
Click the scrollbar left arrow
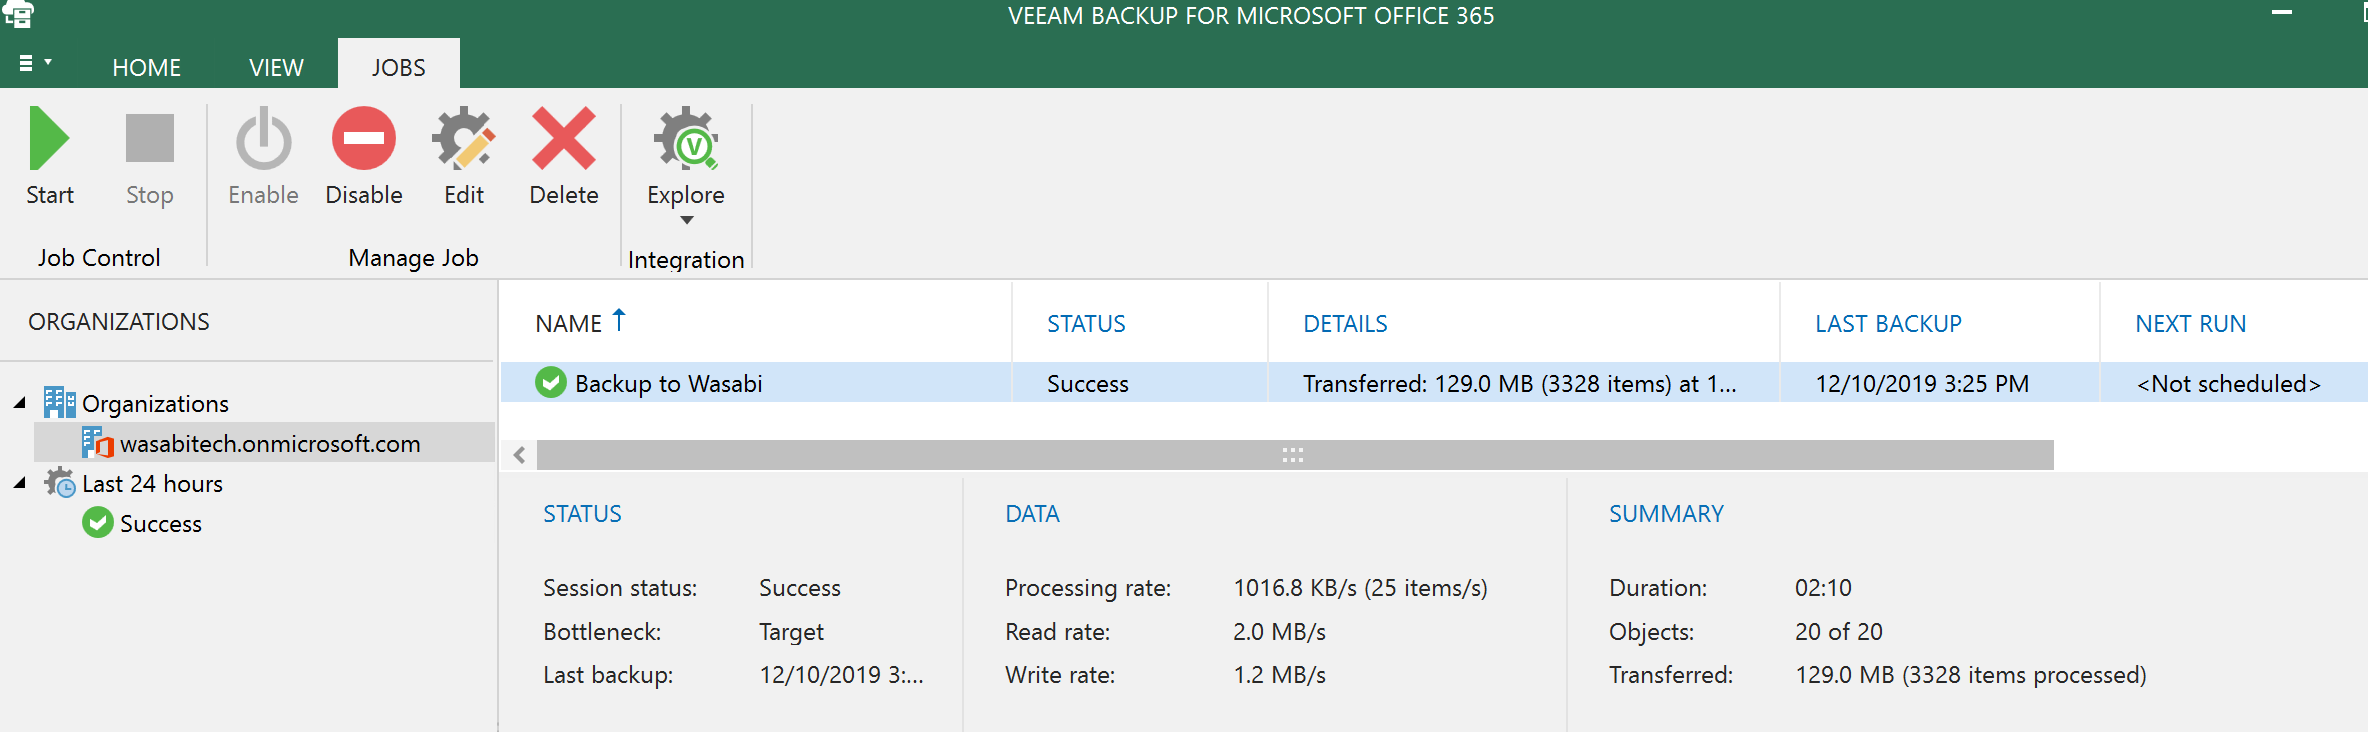[519, 455]
